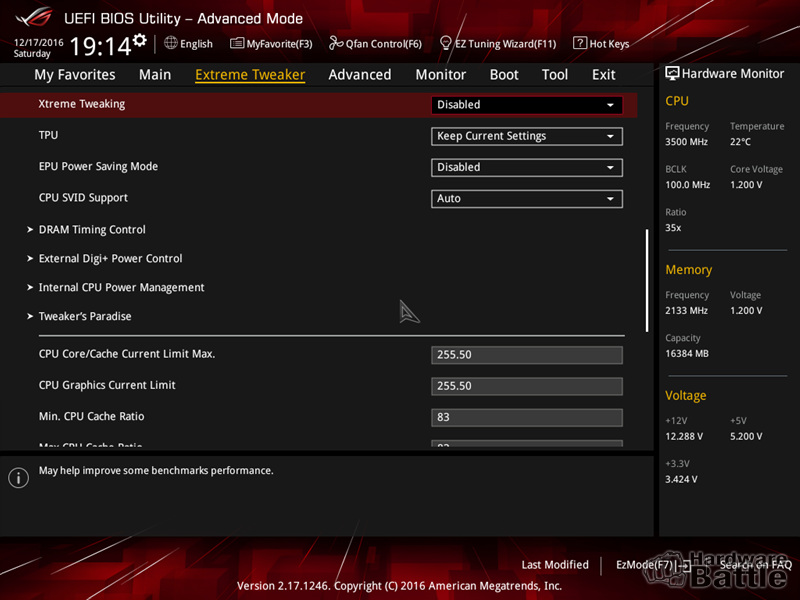Click the globe language icon
Image resolution: width=800 pixels, height=600 pixels.
click(x=171, y=43)
